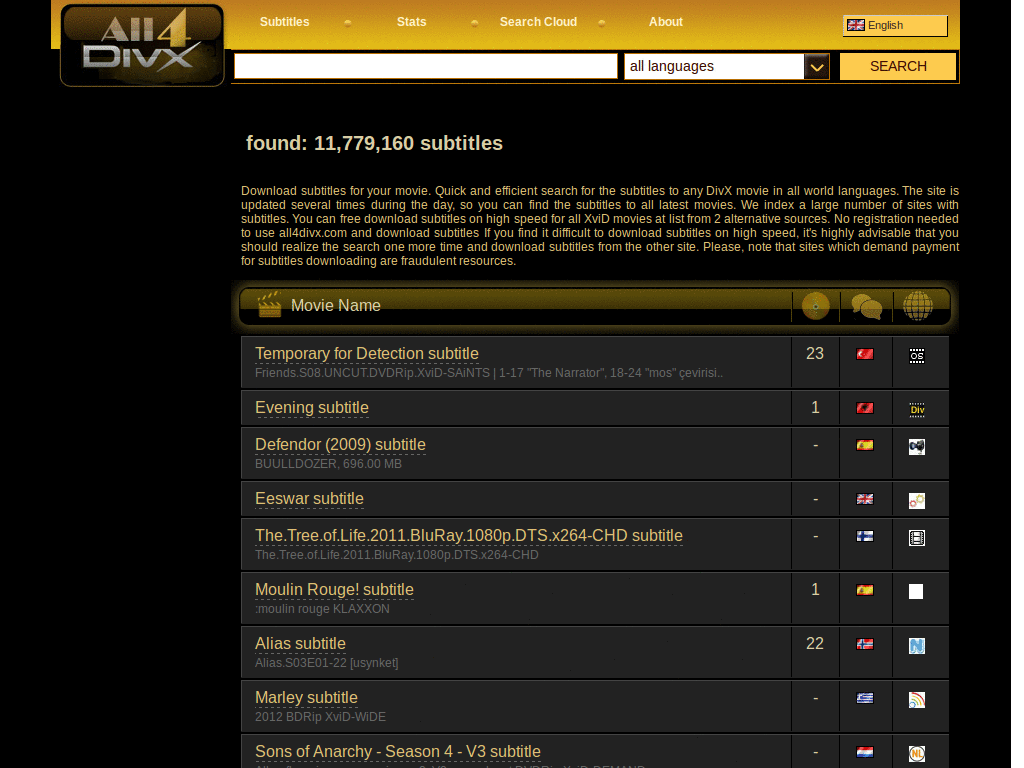The height and width of the screenshot is (768, 1024).
Task: Click Friends.S08.UNCUT release description text
Action: [488, 373]
